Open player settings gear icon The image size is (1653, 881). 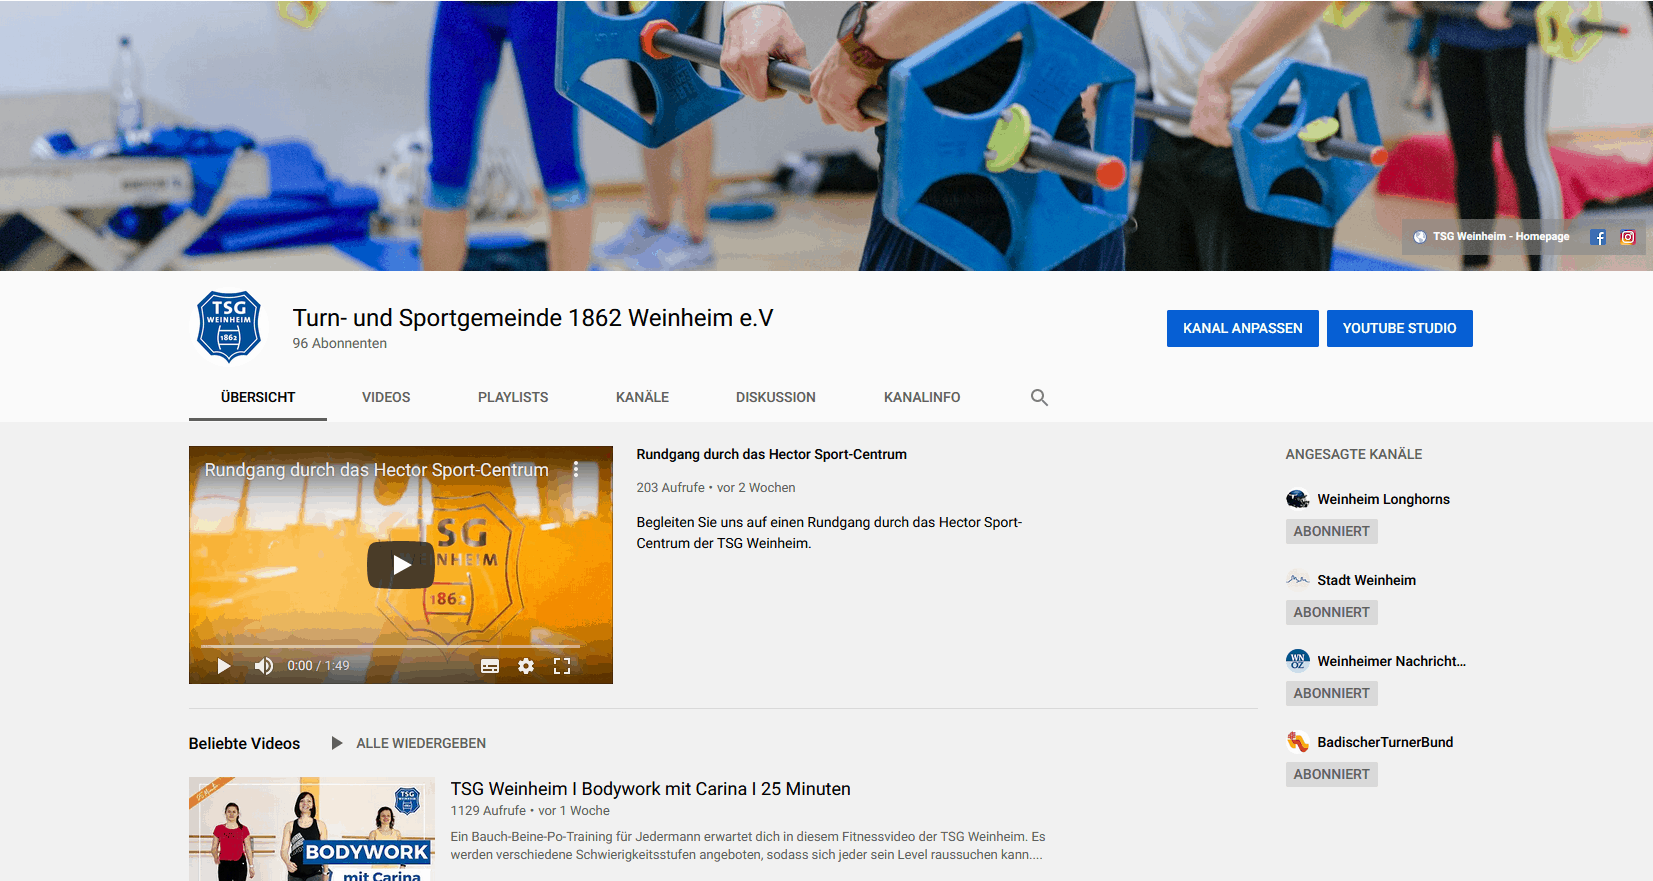526,666
